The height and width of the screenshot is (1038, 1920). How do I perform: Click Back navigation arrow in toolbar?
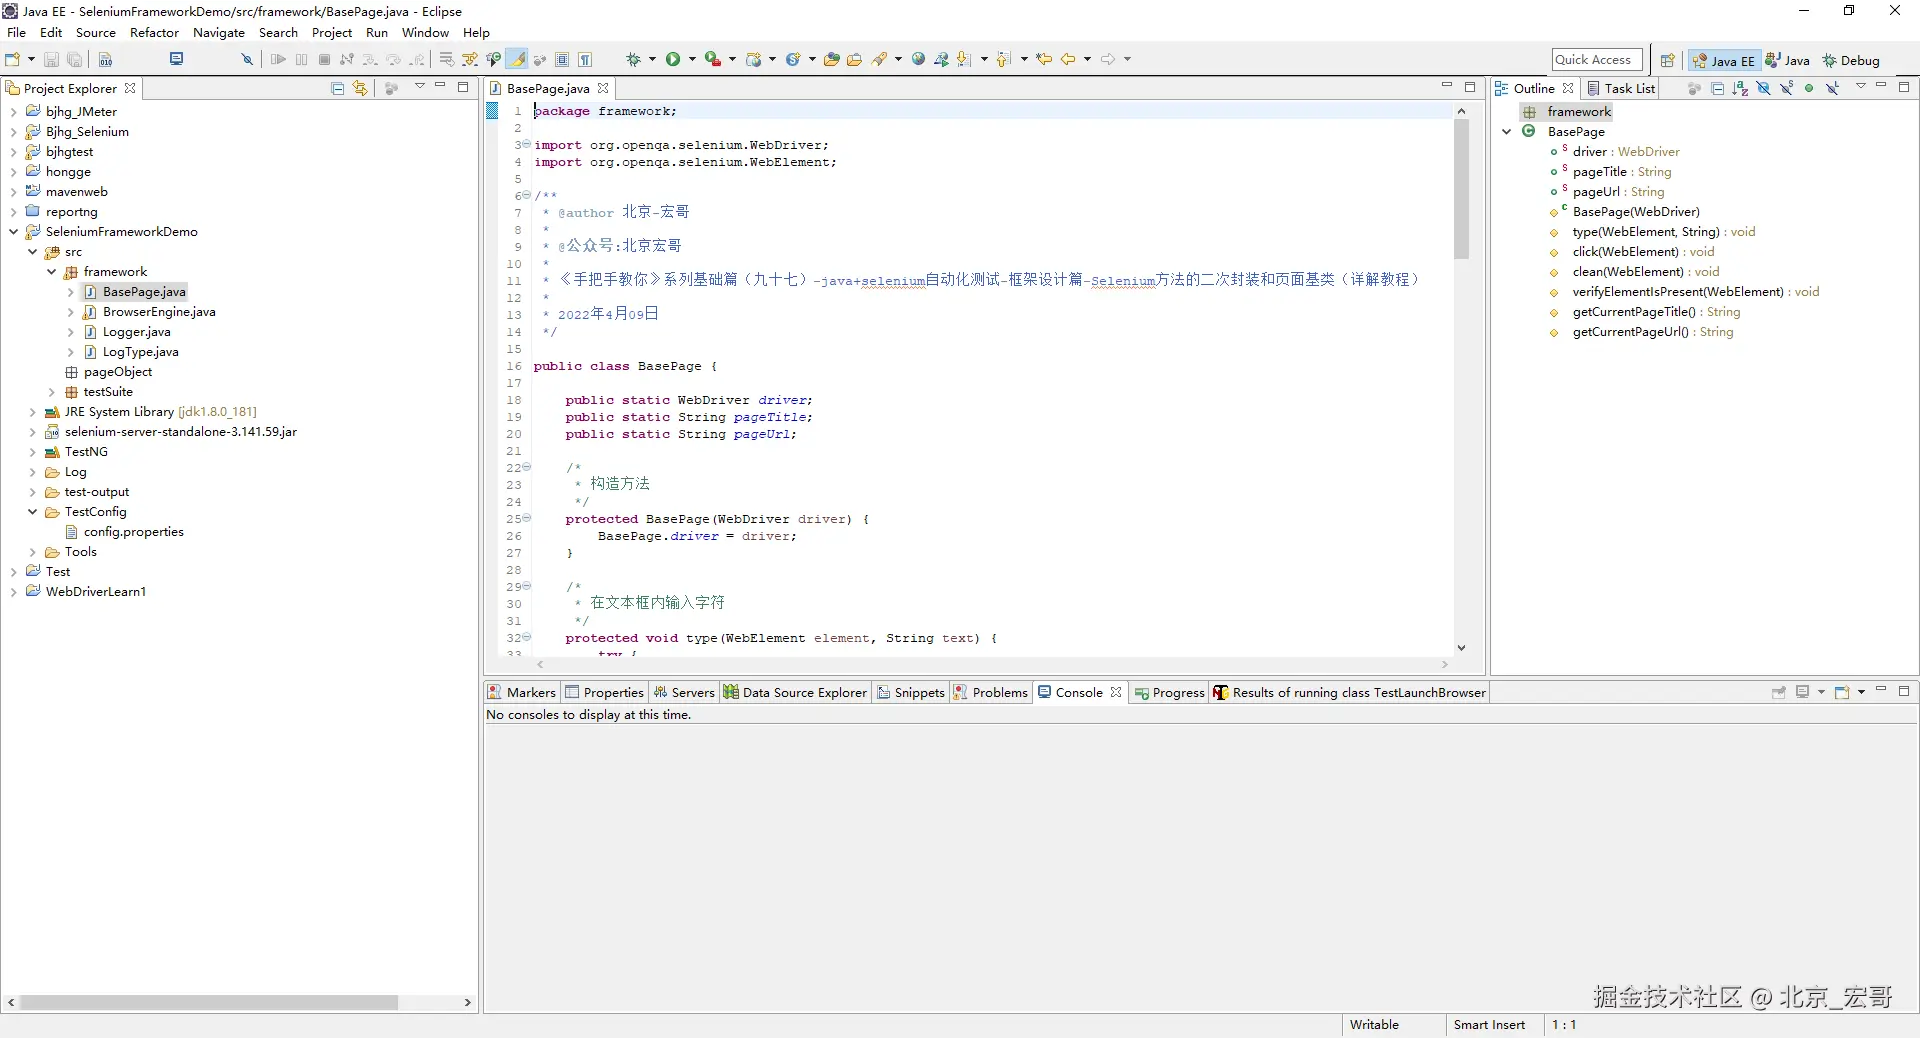(x=1068, y=60)
